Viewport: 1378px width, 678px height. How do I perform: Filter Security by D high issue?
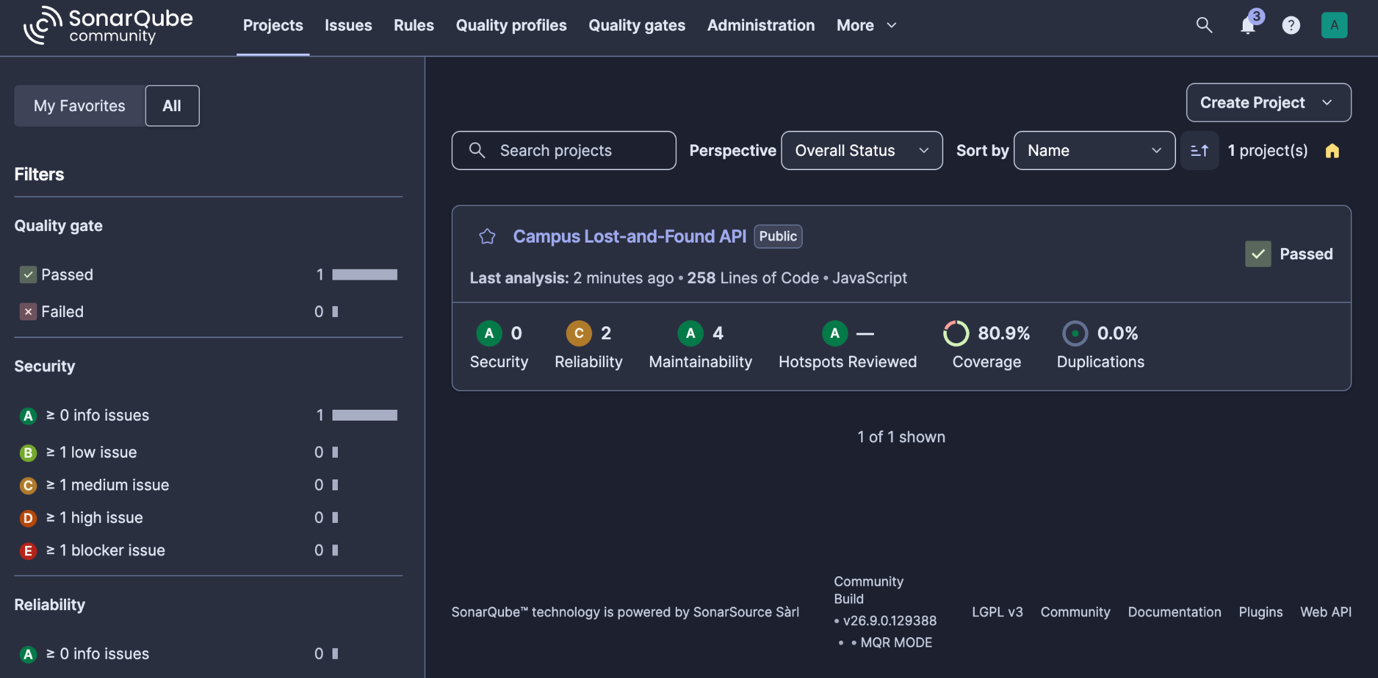click(x=208, y=517)
